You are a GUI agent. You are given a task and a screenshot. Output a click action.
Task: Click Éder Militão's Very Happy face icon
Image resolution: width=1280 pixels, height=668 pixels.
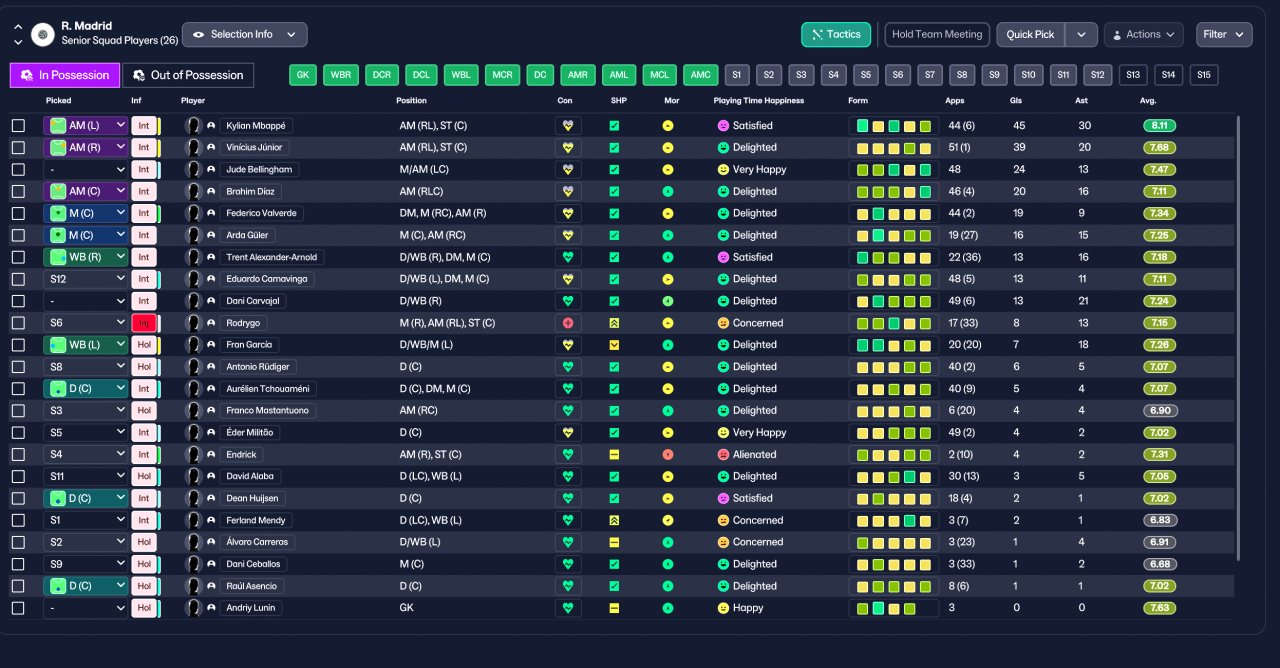[723, 433]
